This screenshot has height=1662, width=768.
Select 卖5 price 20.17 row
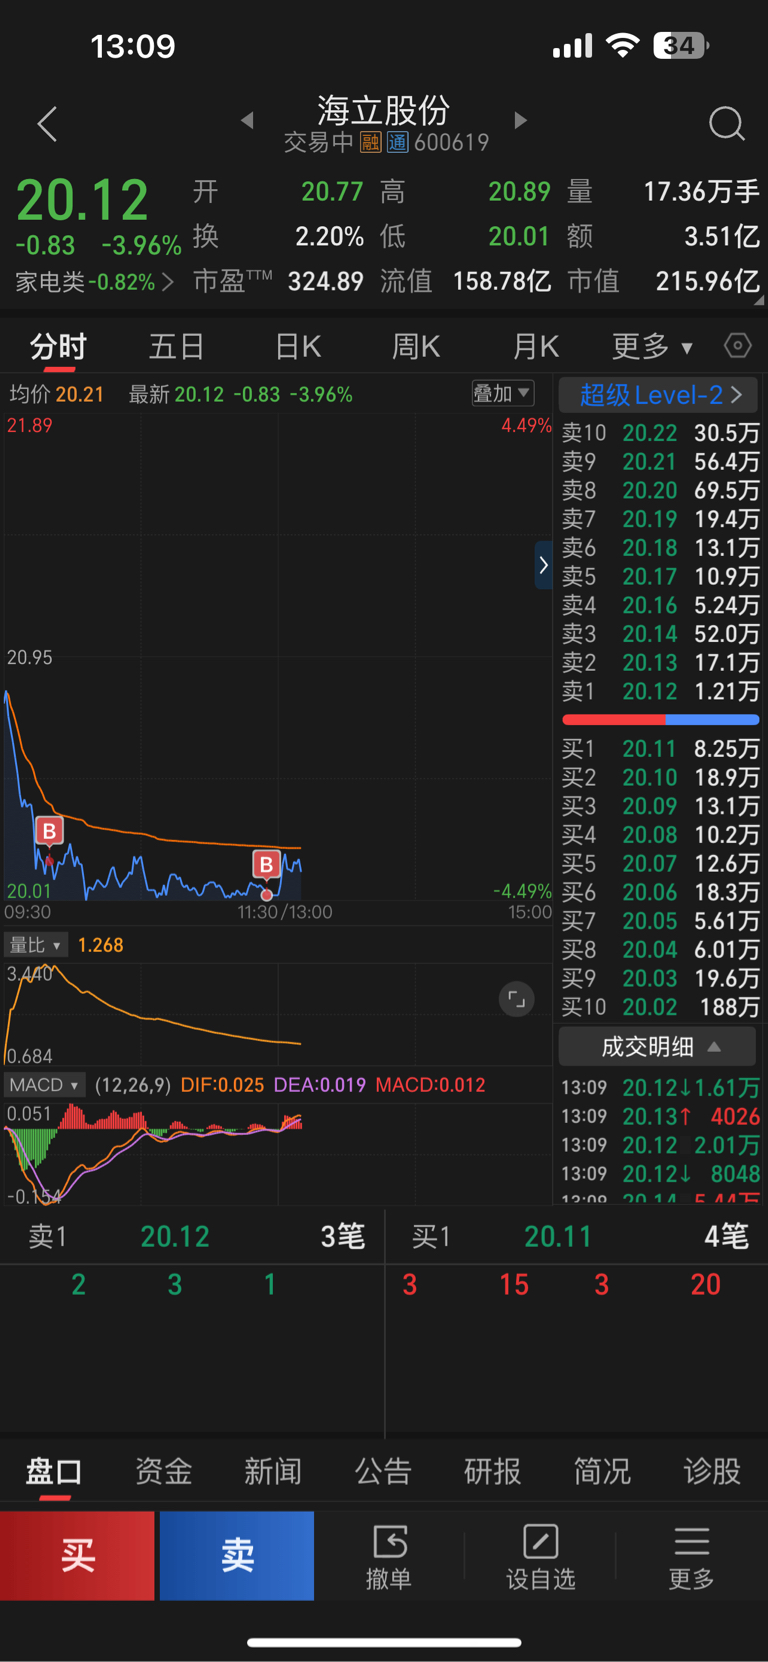(660, 577)
